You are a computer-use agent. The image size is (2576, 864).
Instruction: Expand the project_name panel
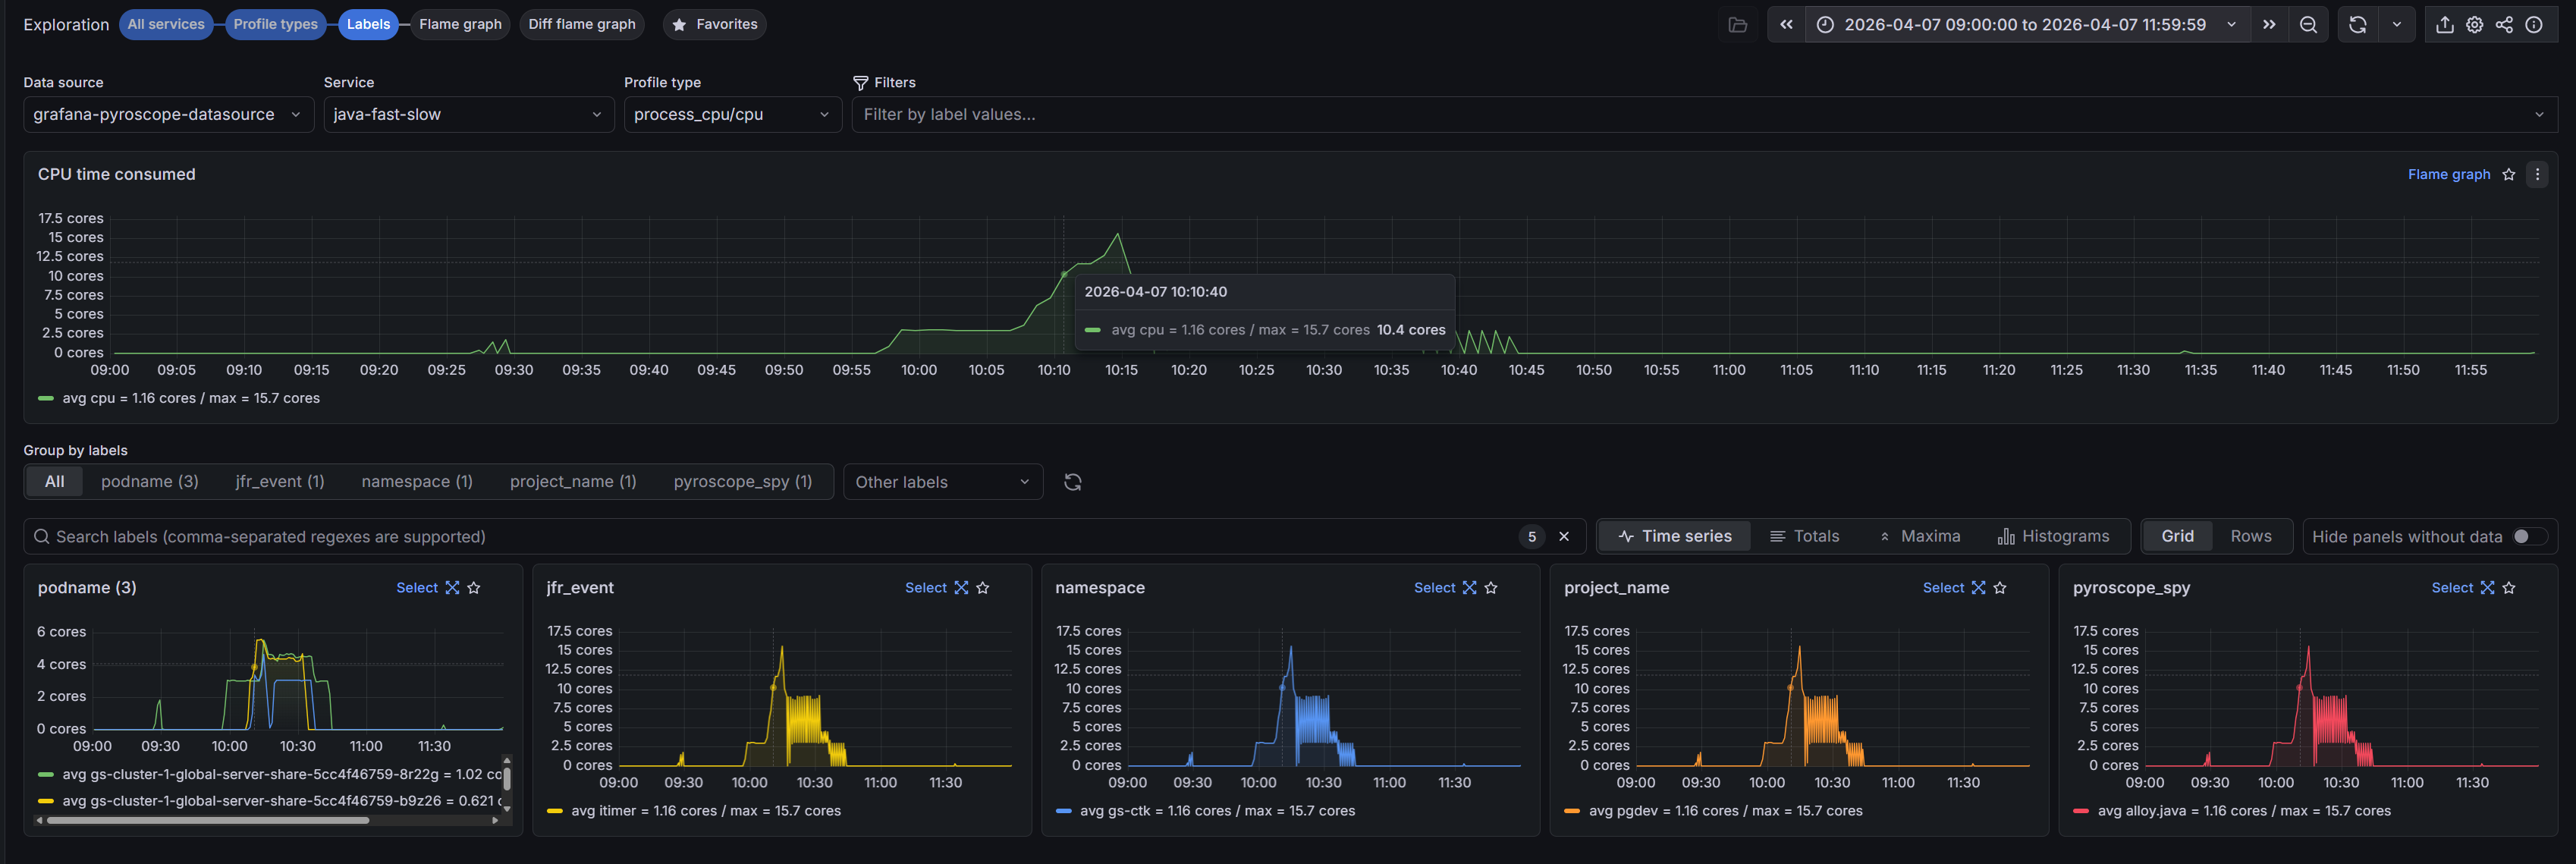(1978, 588)
